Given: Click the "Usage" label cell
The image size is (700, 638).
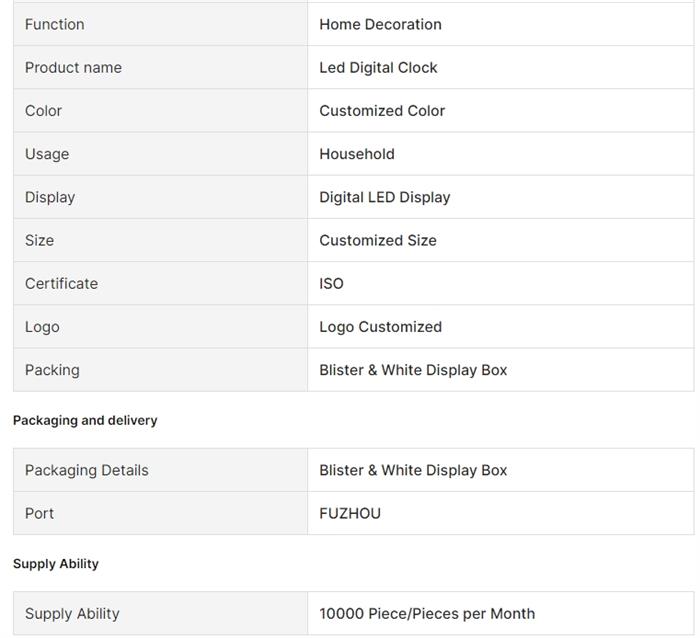Looking at the screenshot, I should pos(47,154).
